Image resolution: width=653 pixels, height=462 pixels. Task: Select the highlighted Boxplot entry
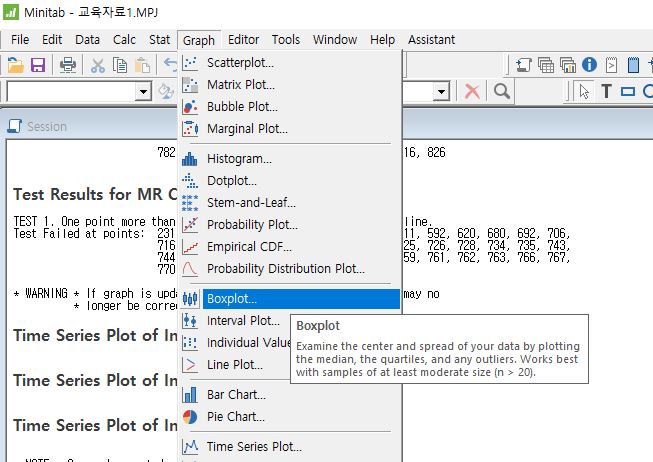pos(290,299)
